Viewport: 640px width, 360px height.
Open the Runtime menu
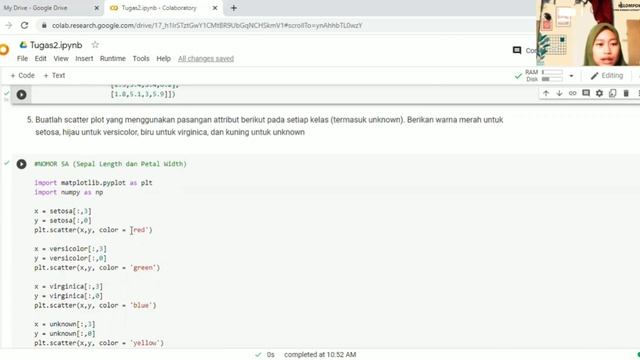coord(113,59)
